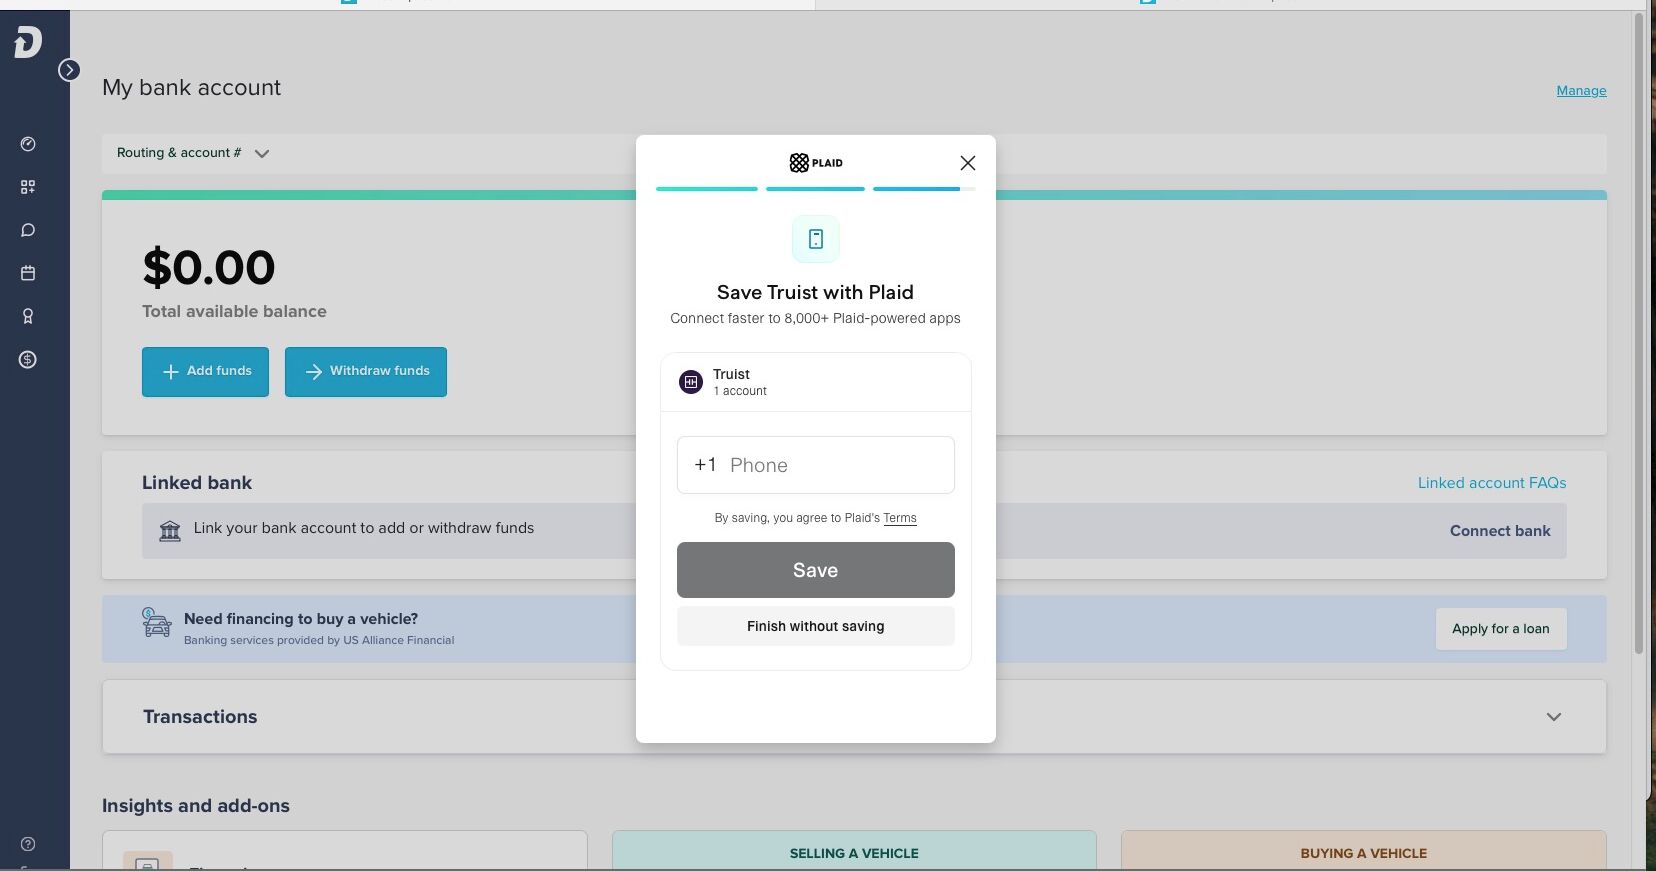This screenshot has width=1656, height=871.
Task: Click the page vertical scrollbar
Action: [1639, 333]
